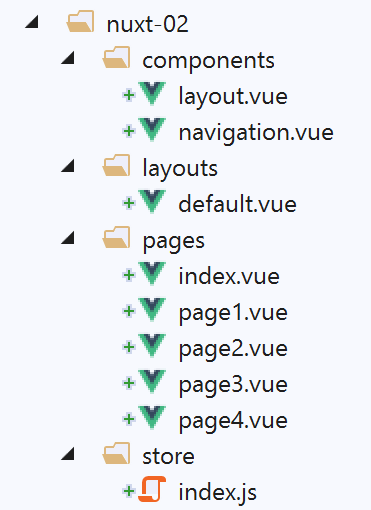The width and height of the screenshot is (371, 510).
Task: Collapse the pages folder arrow
Action: (68, 238)
